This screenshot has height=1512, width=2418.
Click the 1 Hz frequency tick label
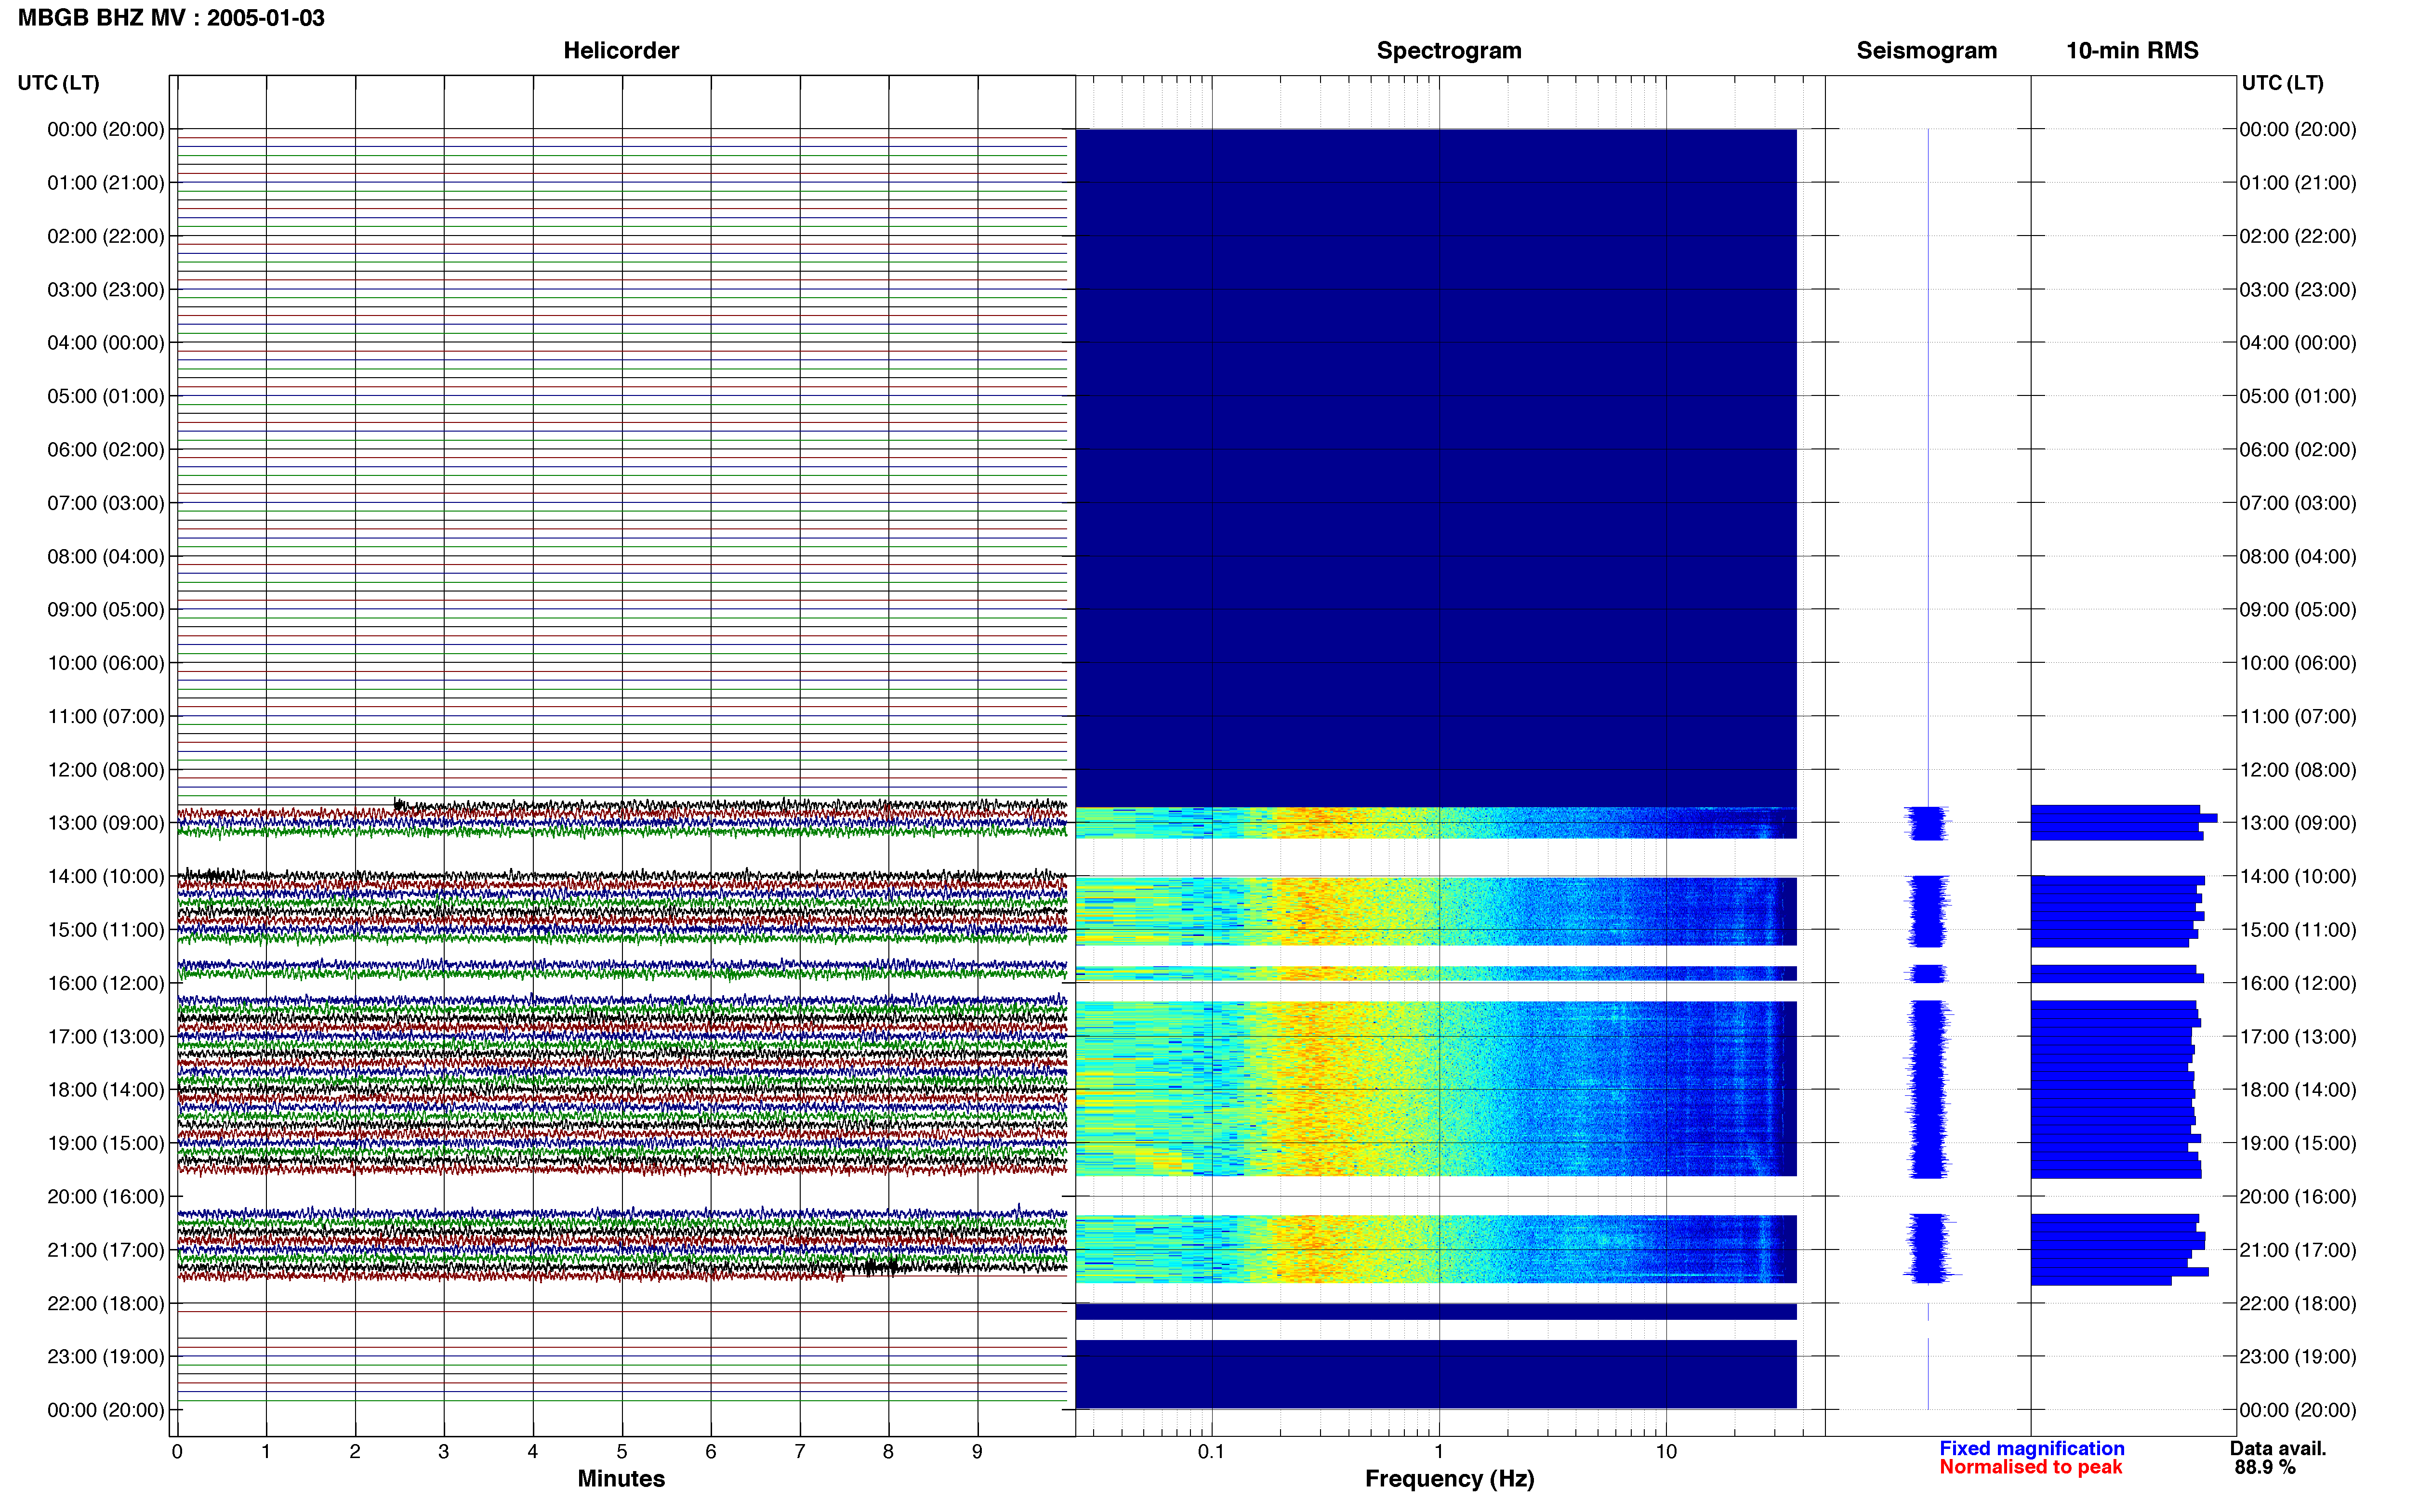(x=1438, y=1452)
